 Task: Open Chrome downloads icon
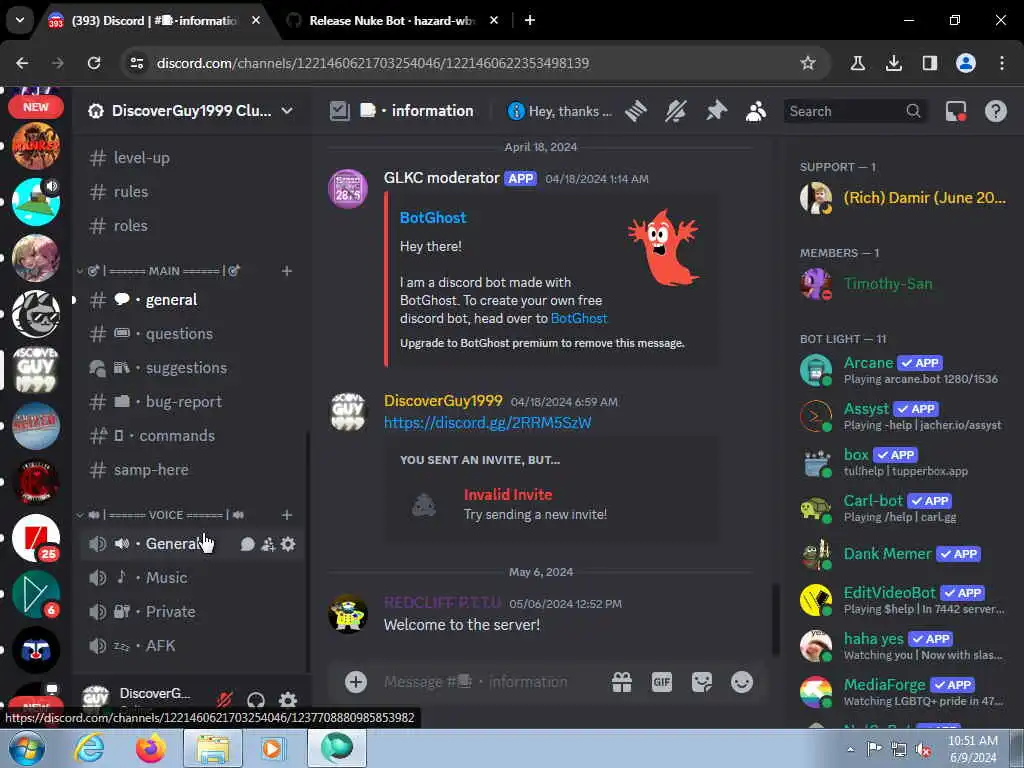(x=893, y=63)
